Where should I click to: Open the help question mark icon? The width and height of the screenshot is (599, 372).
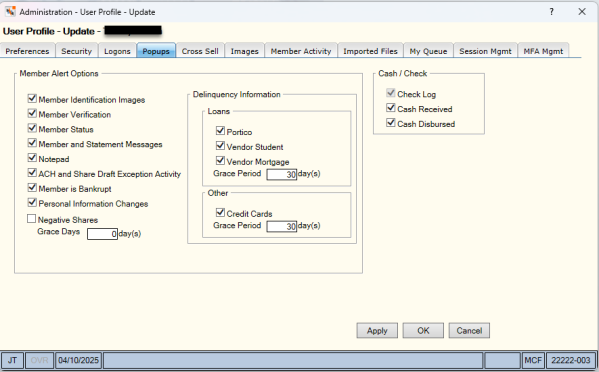coord(552,12)
